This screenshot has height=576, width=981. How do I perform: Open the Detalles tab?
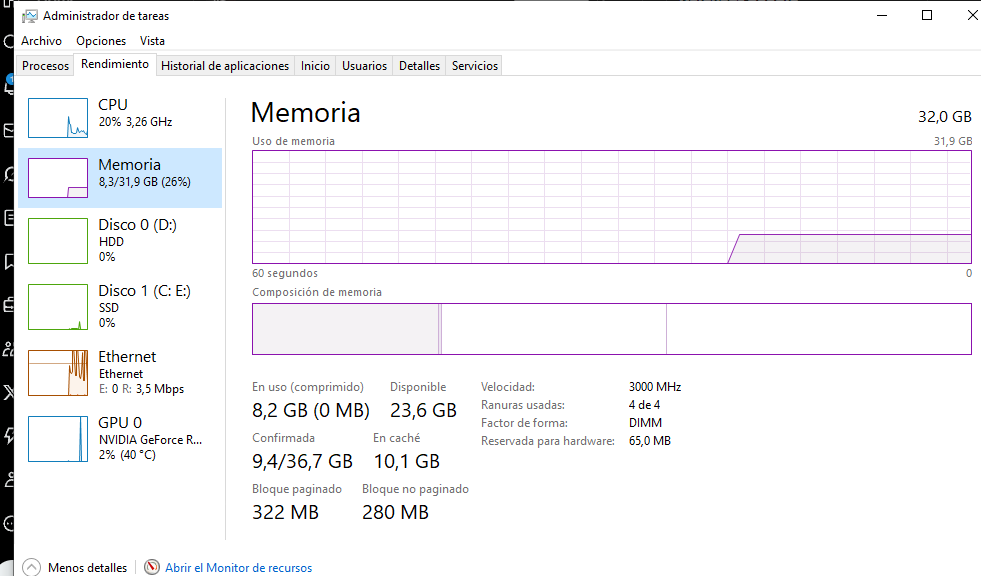coord(419,66)
